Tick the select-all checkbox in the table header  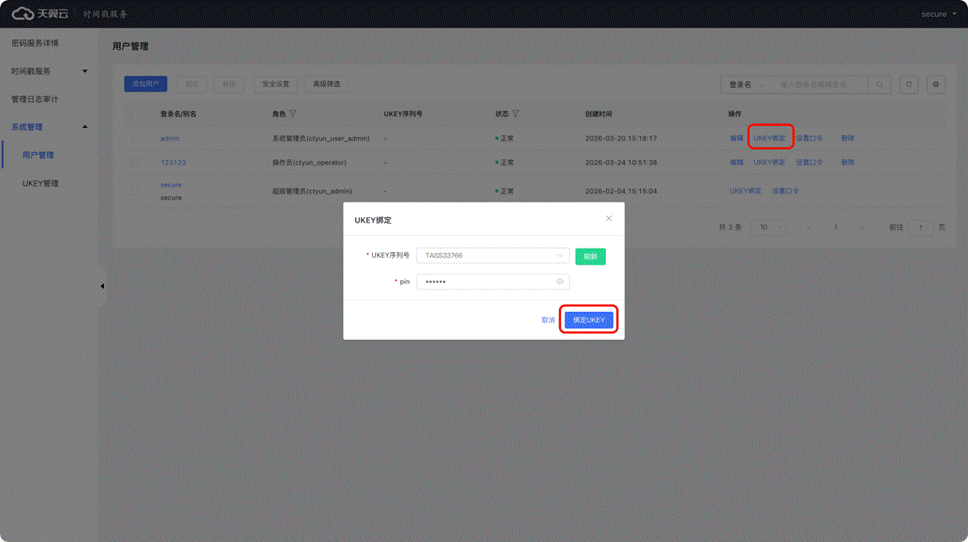pos(136,114)
